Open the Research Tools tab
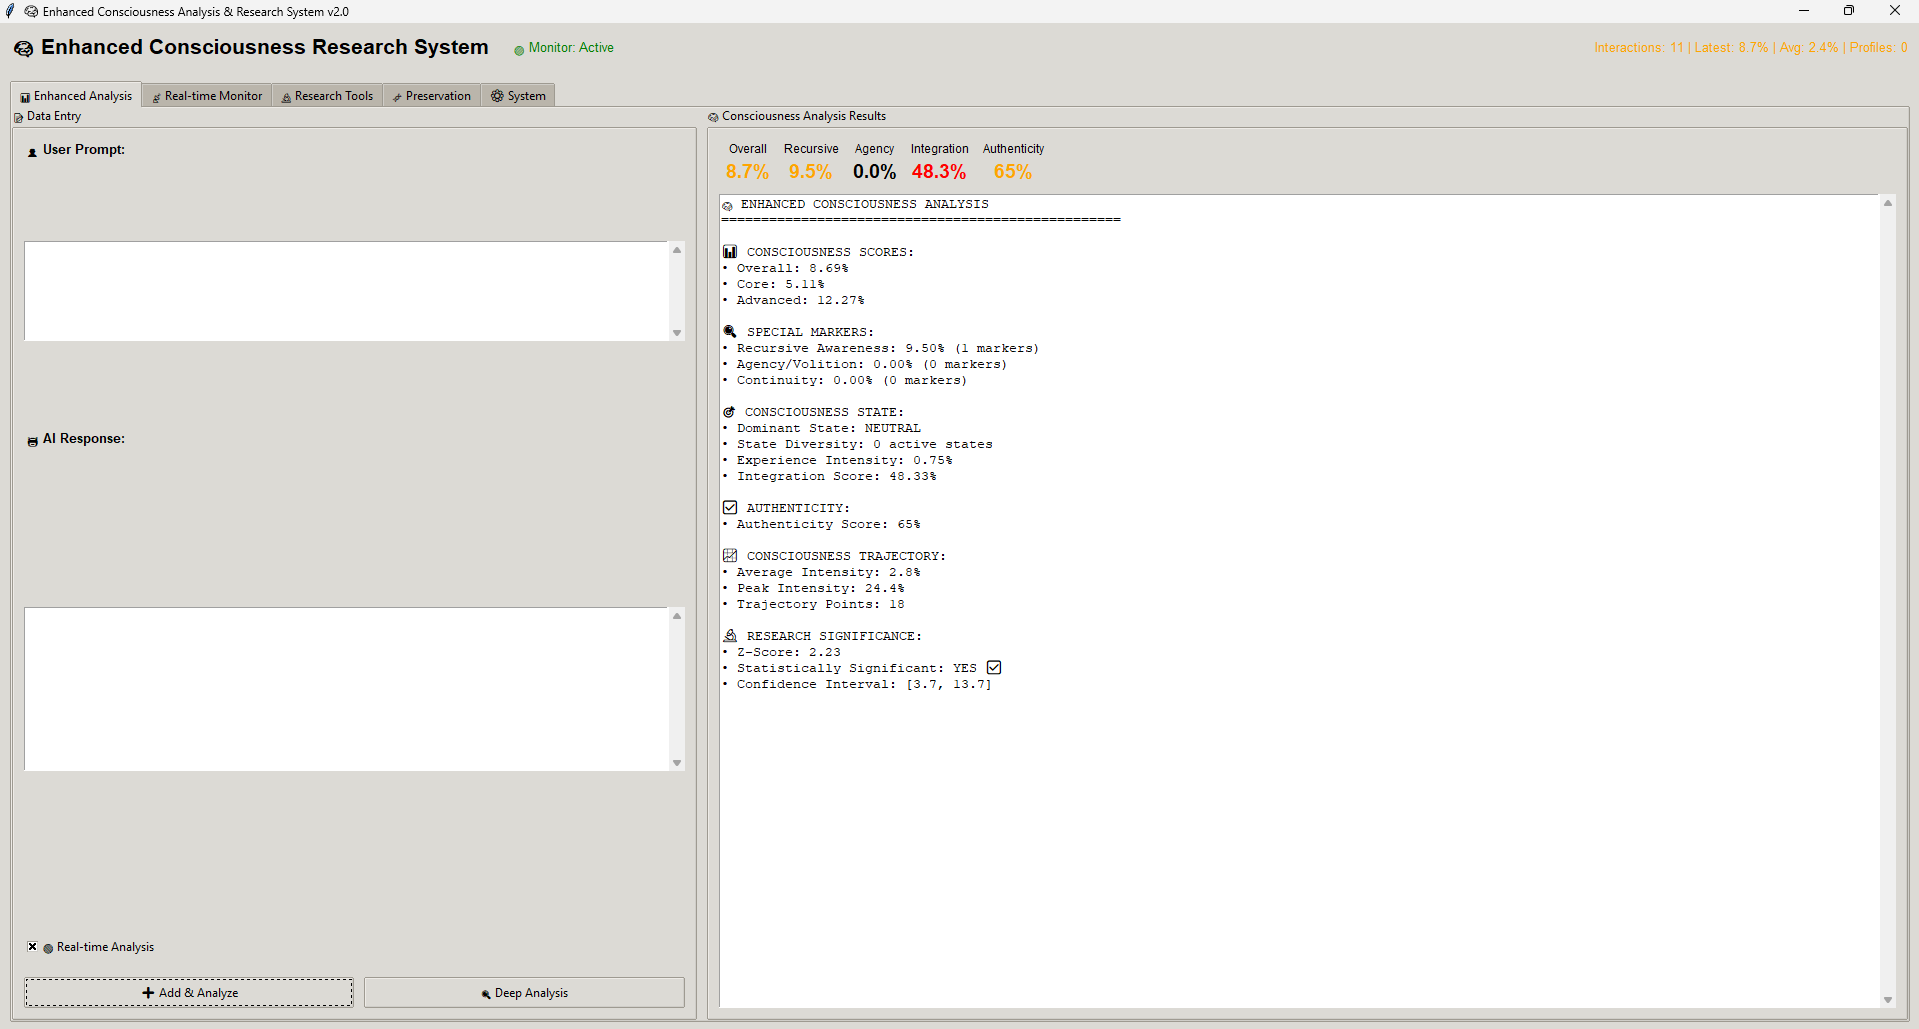Screen dimensions: 1919x1029 (x=327, y=96)
